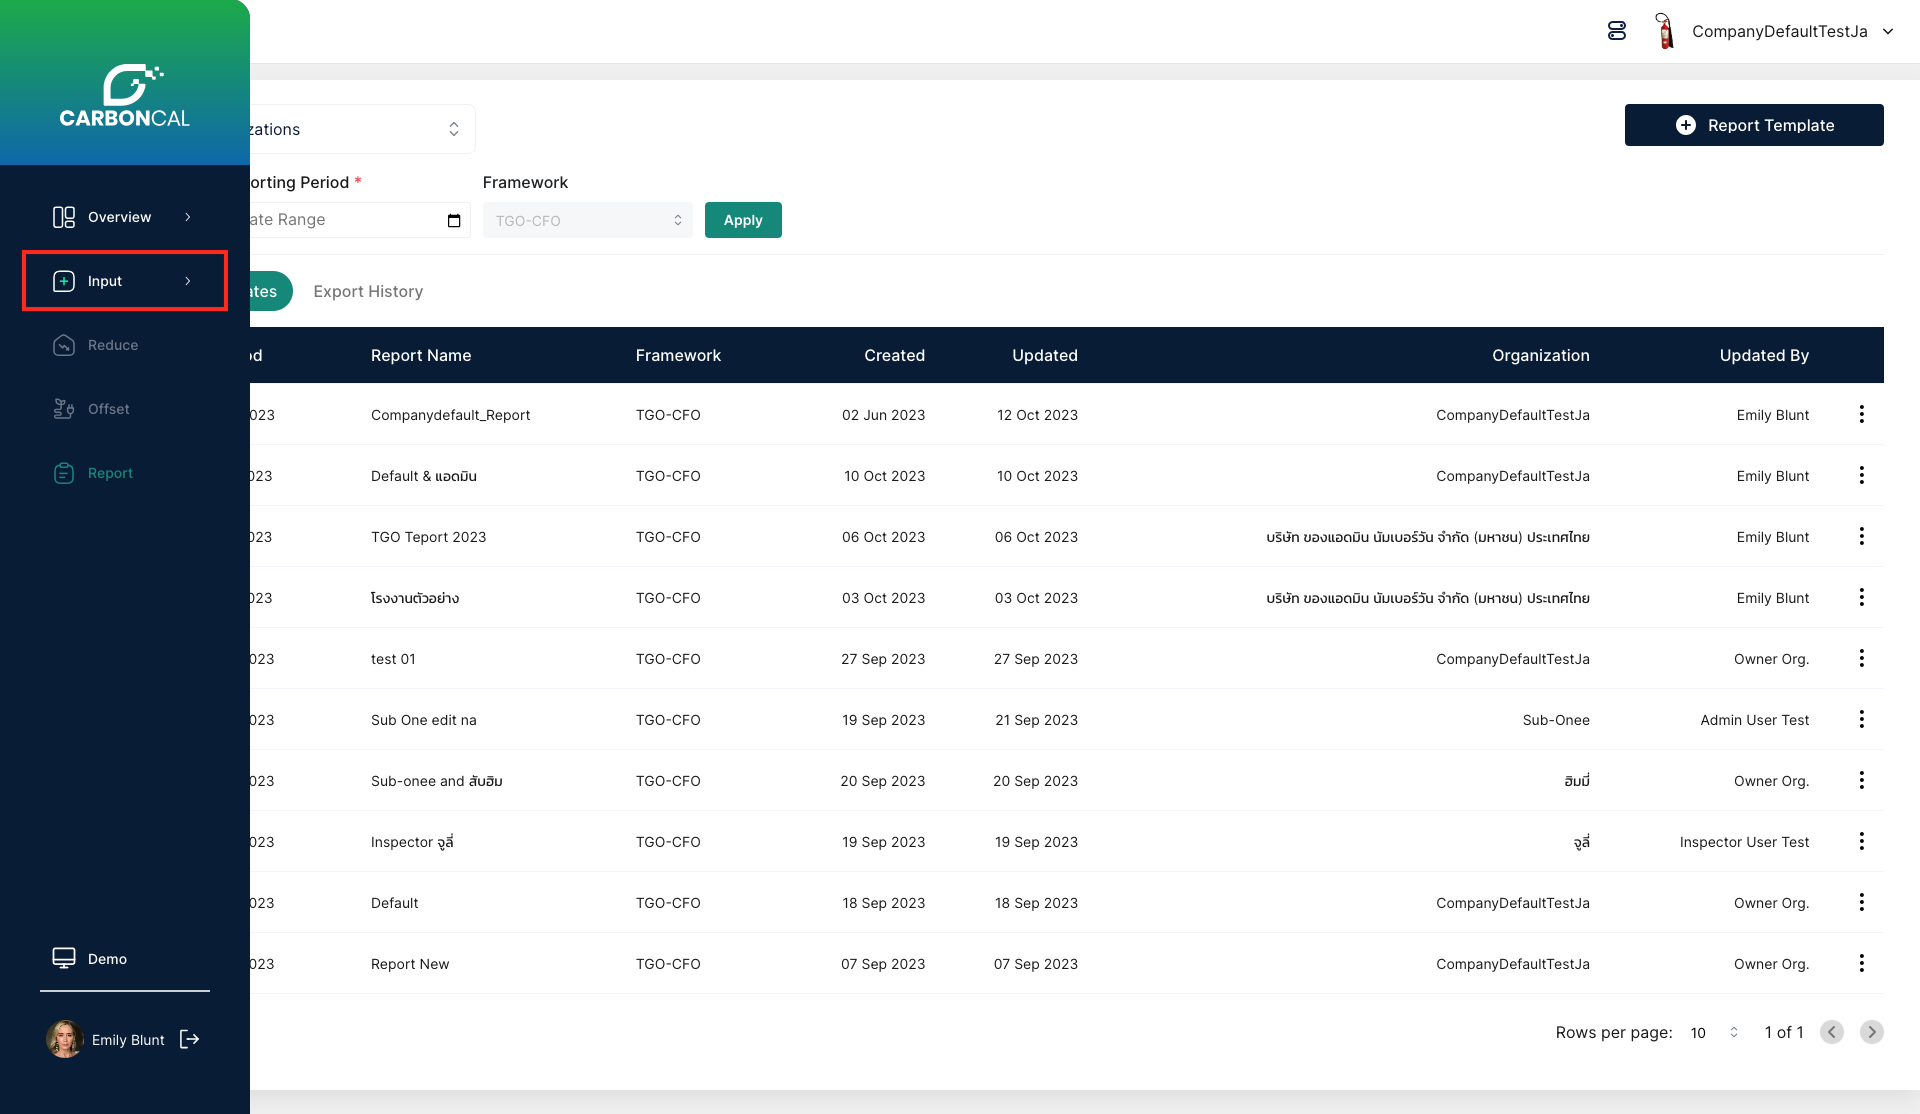Expand the Overview sidebar submenu chevron
This screenshot has width=1920, height=1114.
[187, 217]
